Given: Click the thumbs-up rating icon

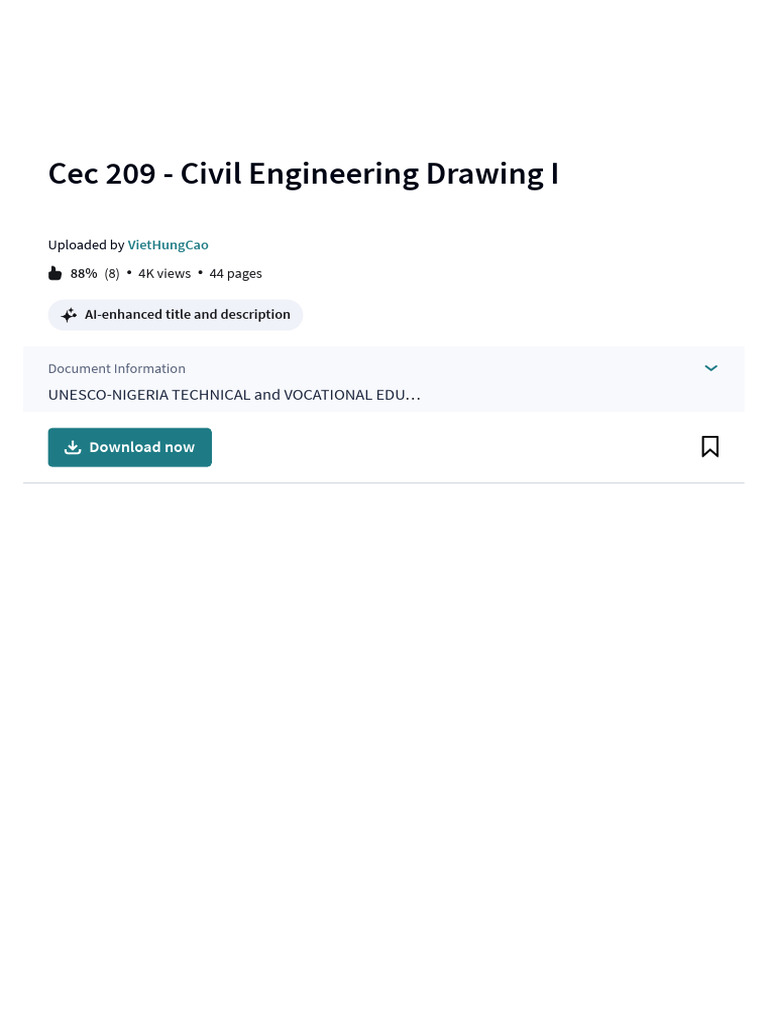Looking at the screenshot, I should (x=55, y=274).
